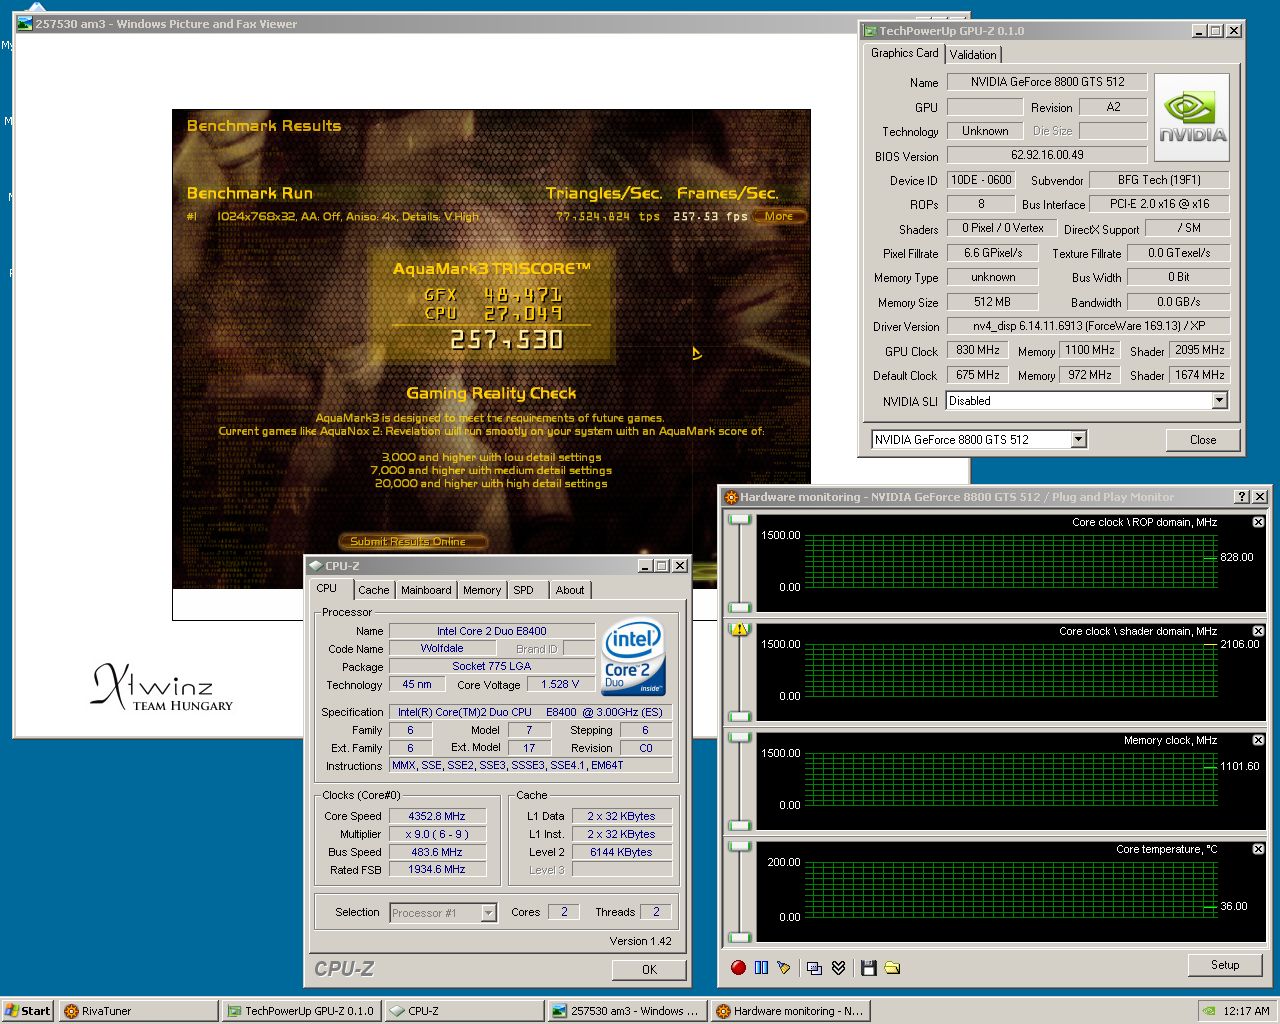The image size is (1280, 1024).
Task: Switch to TechPowerUp GPU-Z taskbar button
Action: pos(301,1011)
